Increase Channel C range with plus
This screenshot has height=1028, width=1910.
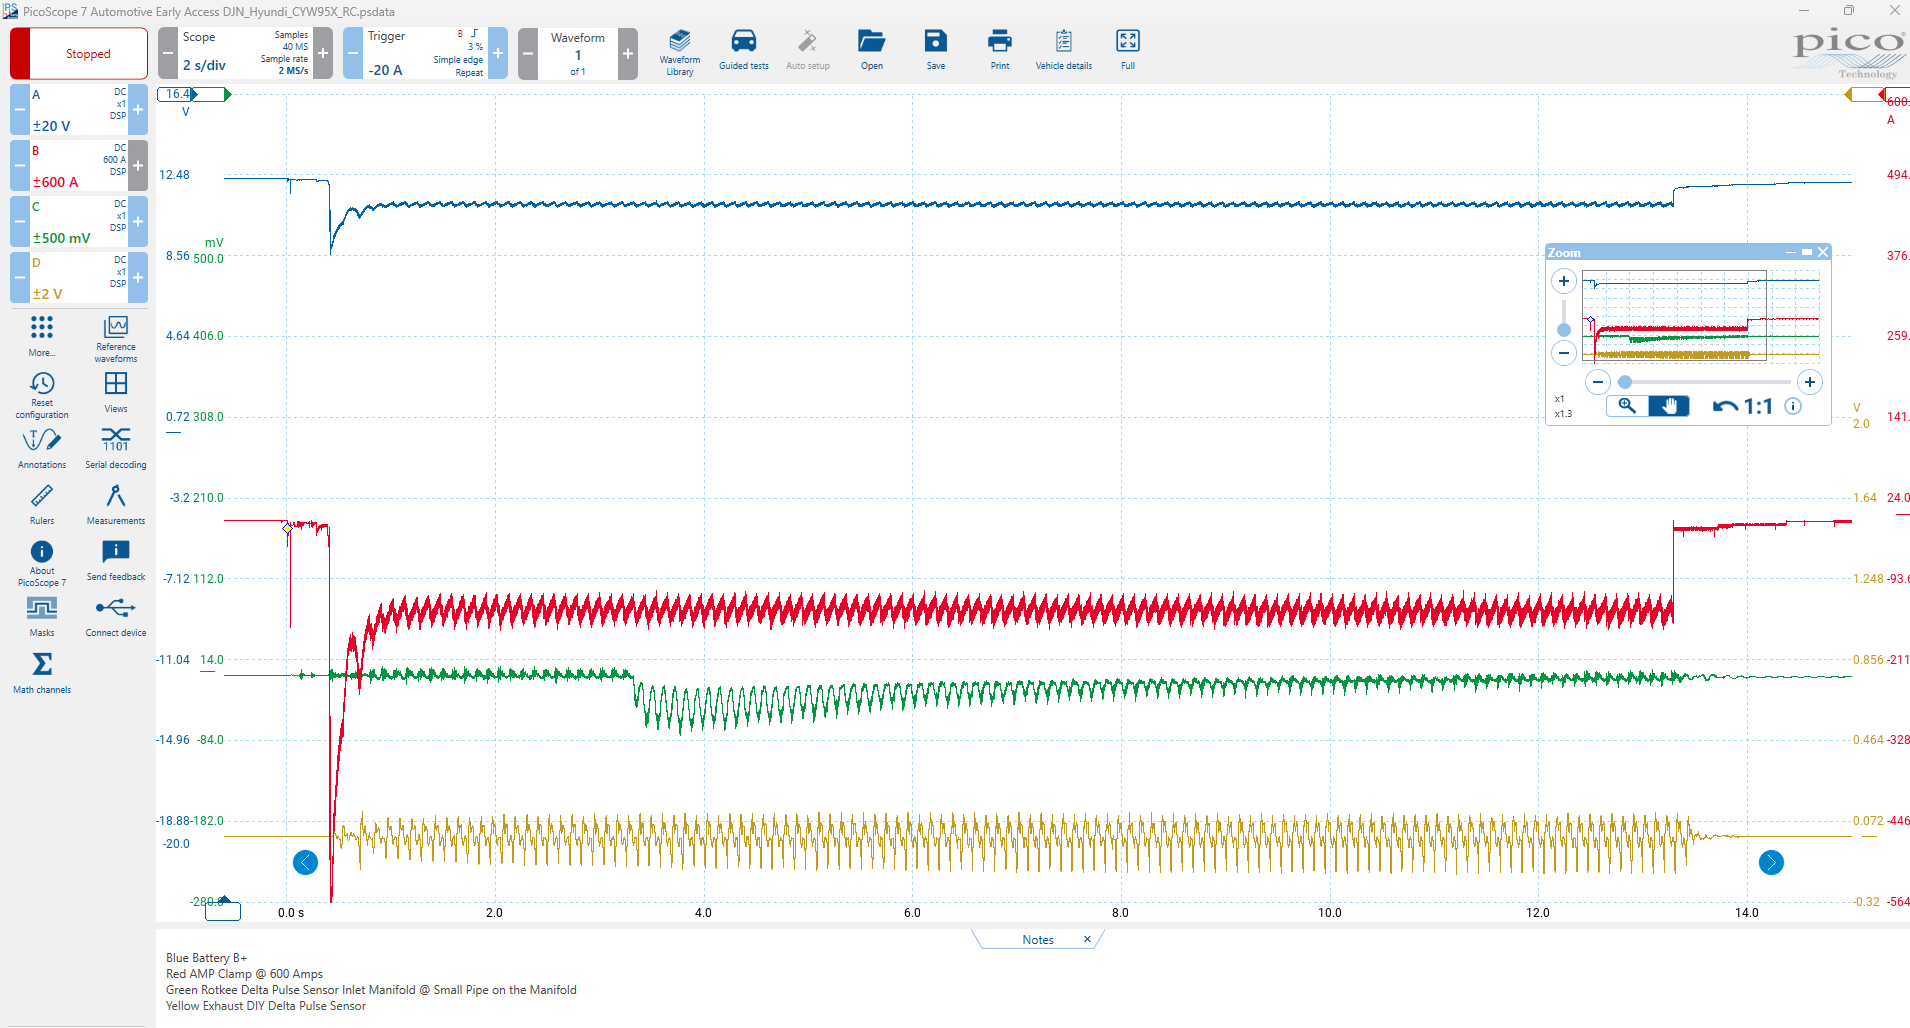(138, 221)
